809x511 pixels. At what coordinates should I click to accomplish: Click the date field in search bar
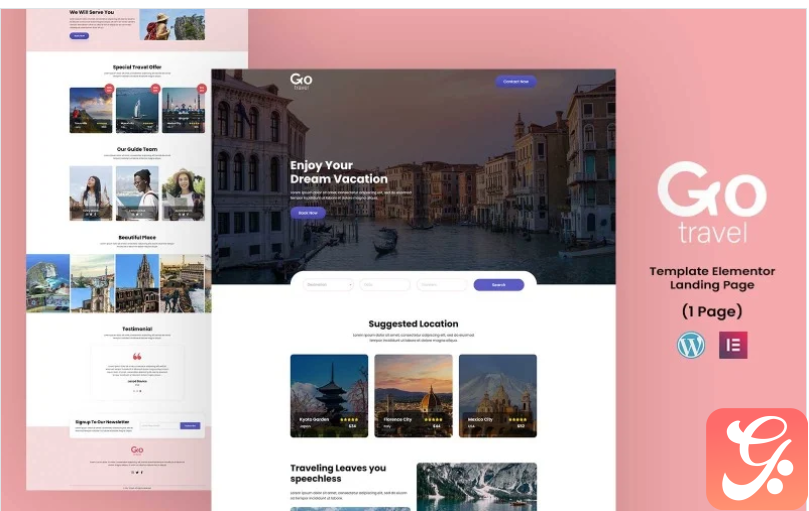(385, 285)
